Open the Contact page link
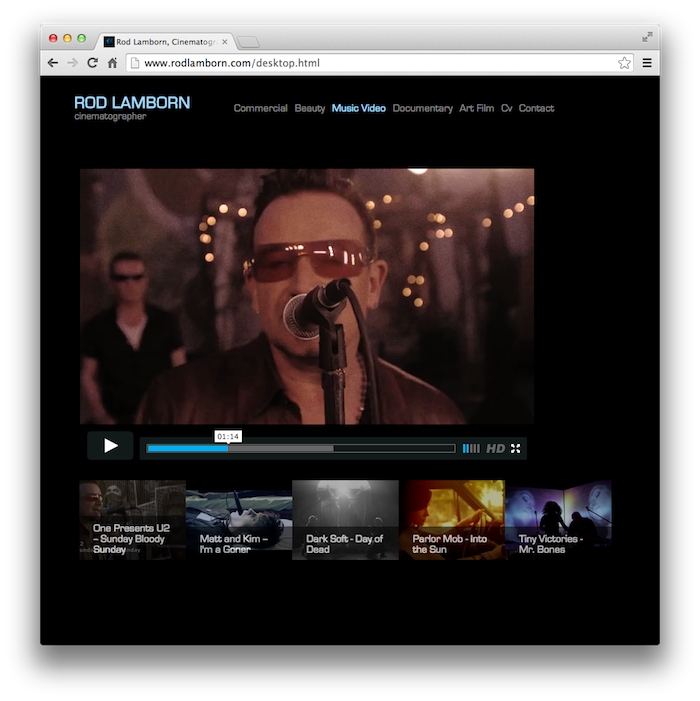The height and width of the screenshot is (701, 700). point(536,108)
